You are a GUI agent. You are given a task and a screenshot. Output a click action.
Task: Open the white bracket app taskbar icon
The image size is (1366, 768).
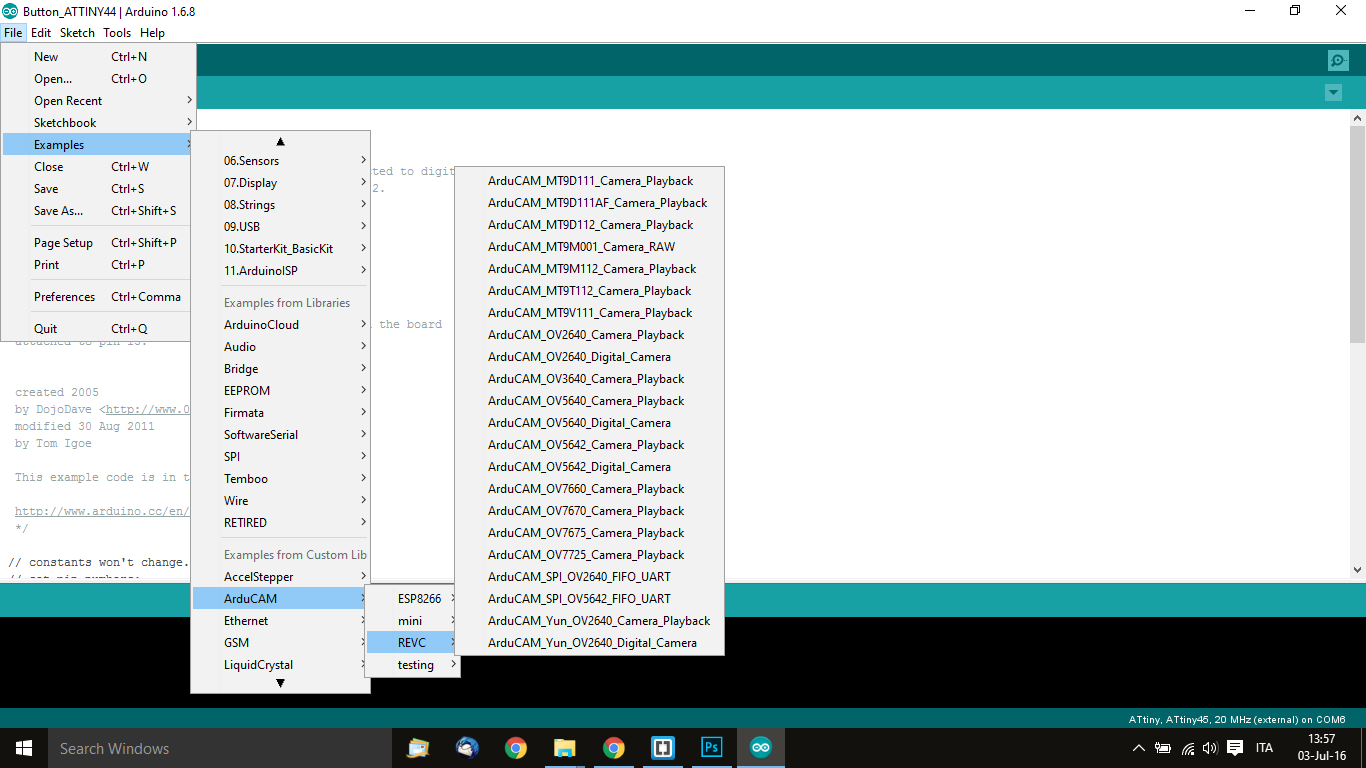point(663,748)
